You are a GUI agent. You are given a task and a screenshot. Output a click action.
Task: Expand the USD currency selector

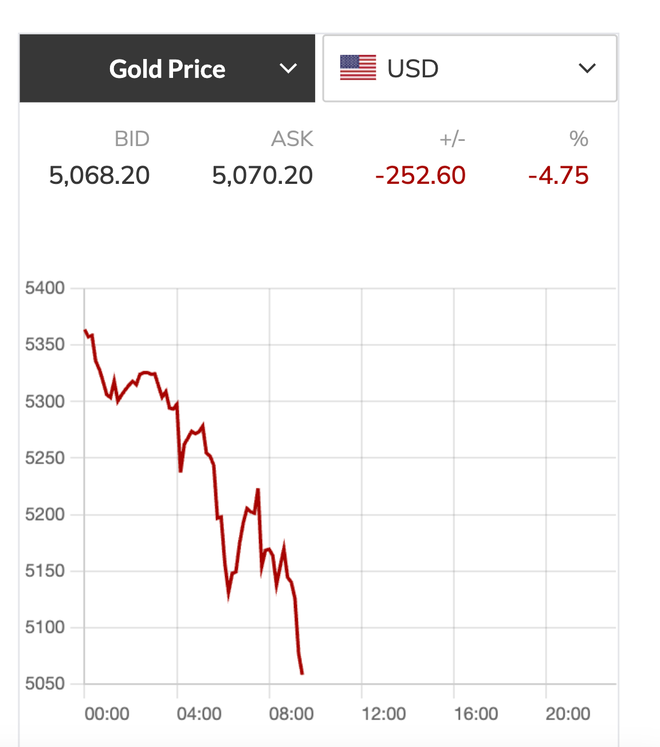[x=469, y=69]
